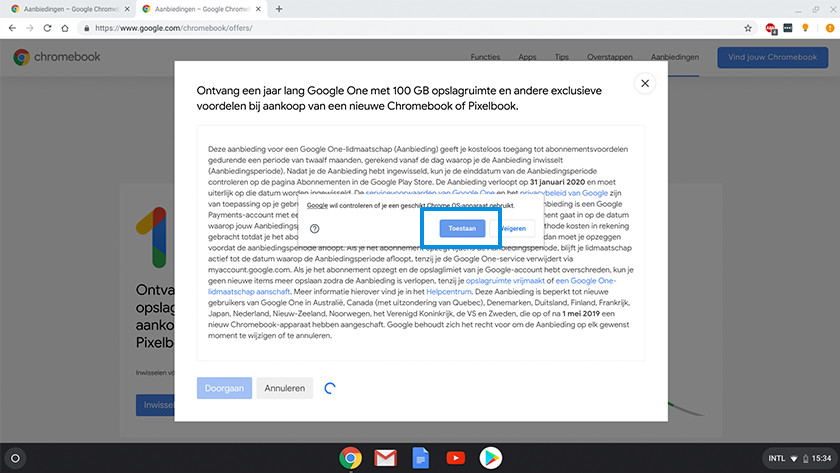
Task: Select the second Aanbiedingen tab
Action: point(201,9)
